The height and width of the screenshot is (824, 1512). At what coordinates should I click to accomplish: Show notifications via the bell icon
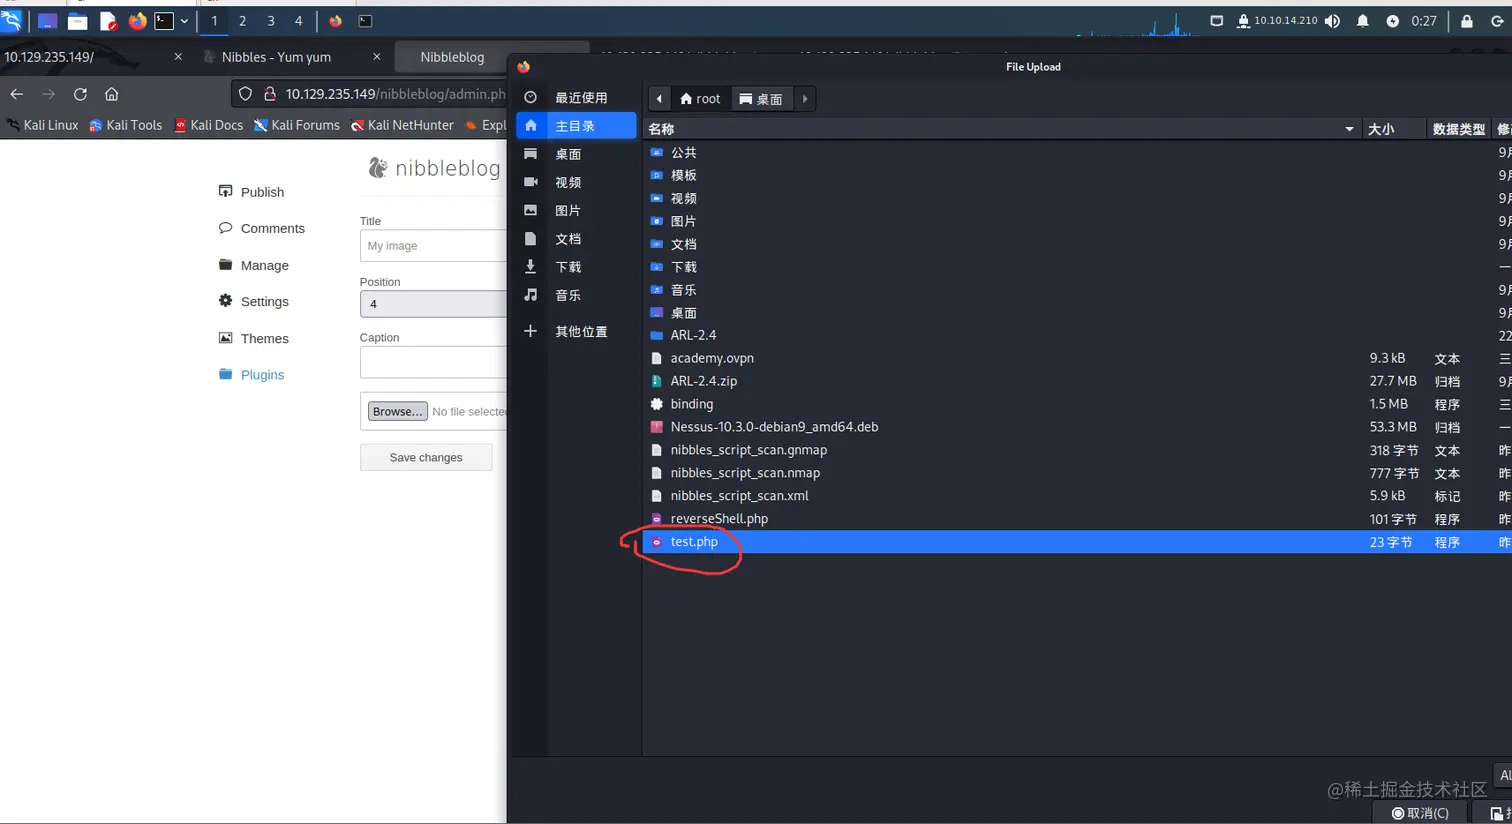coord(1362,21)
